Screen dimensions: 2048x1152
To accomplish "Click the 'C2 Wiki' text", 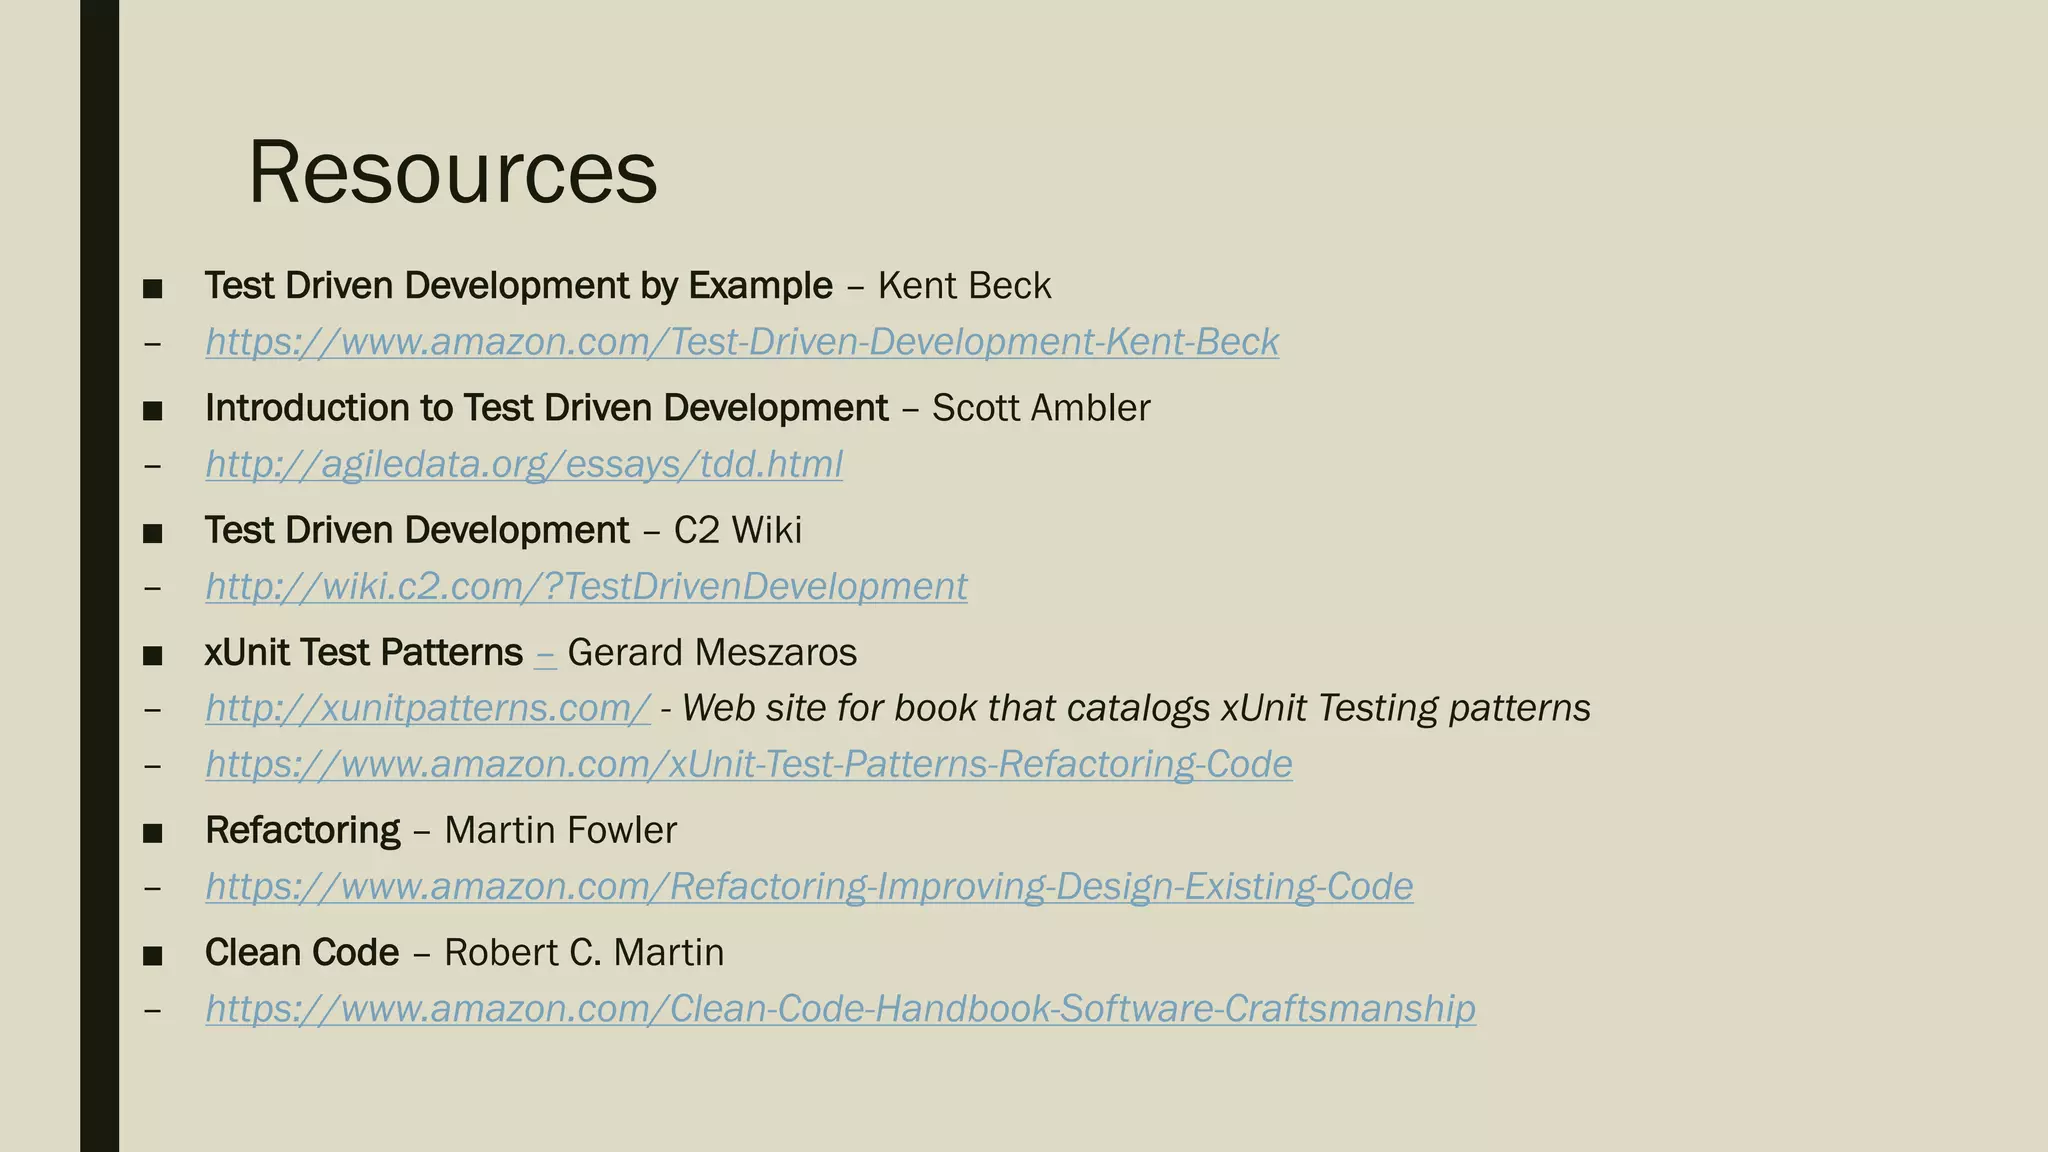I will [738, 530].
